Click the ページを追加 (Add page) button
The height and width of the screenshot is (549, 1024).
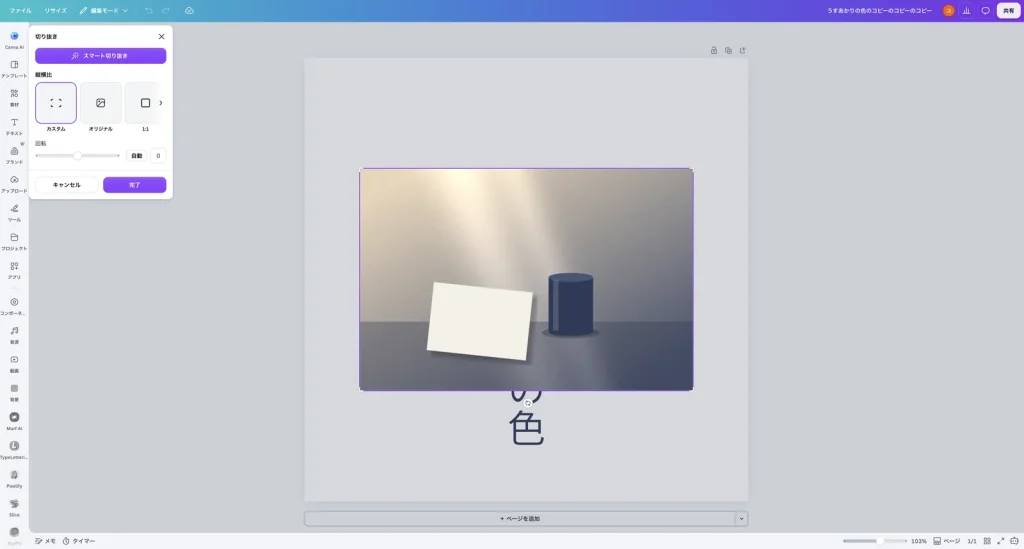point(520,518)
